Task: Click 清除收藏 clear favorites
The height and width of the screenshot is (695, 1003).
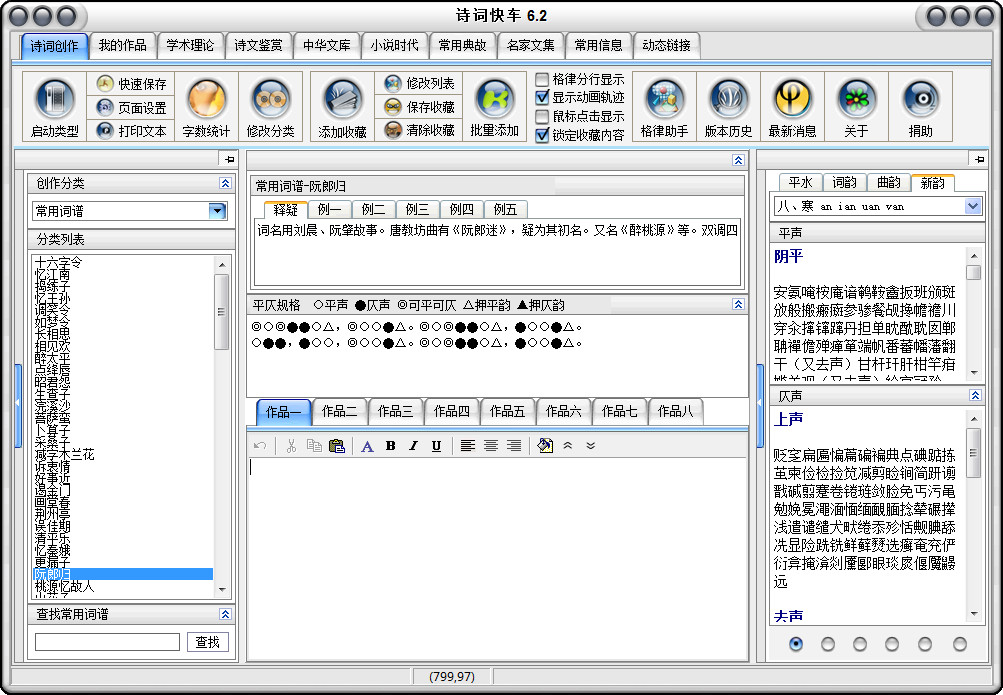Action: point(419,130)
